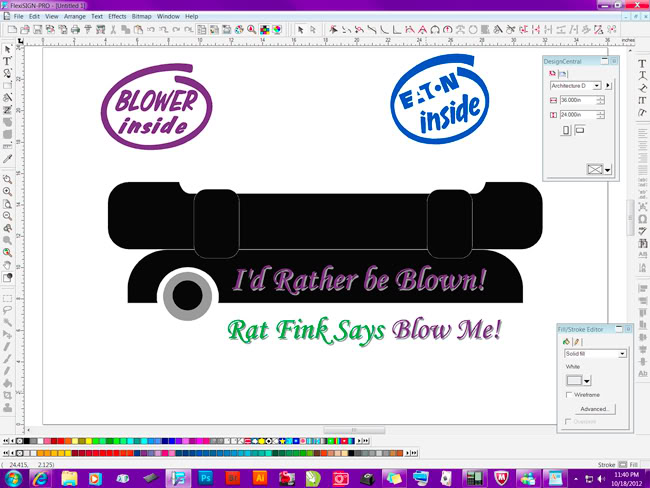Open the View menu
The image size is (650, 488).
pyautogui.click(x=52, y=17)
